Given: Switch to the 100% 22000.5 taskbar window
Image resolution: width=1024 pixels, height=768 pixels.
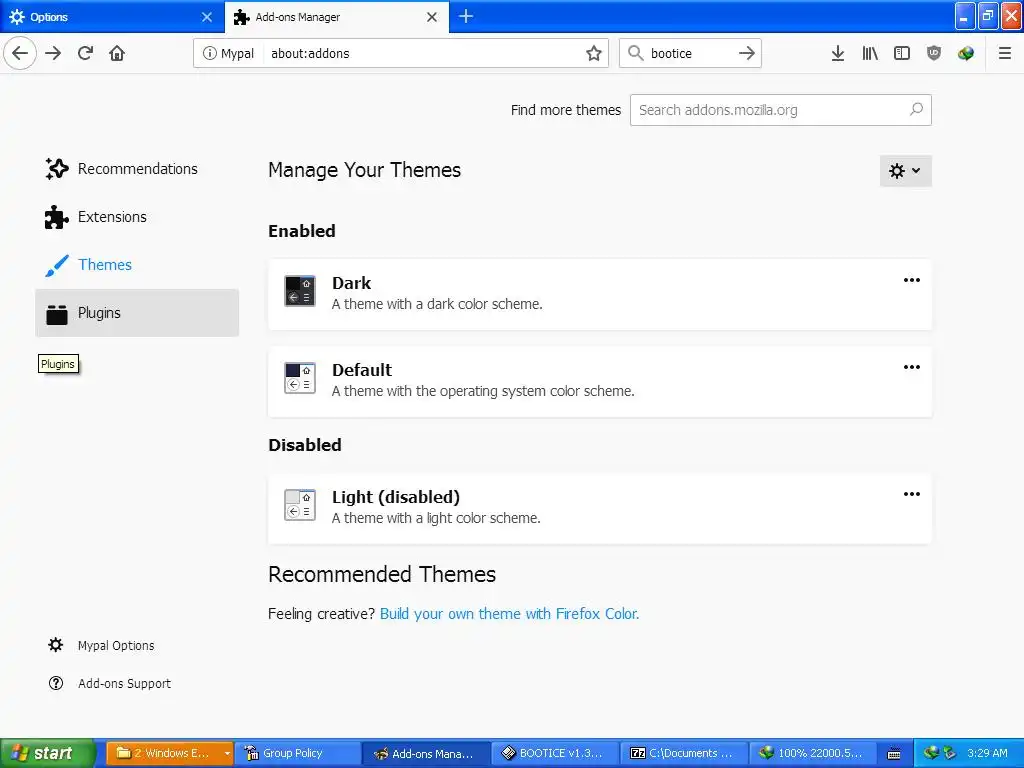Looking at the screenshot, I should click(x=812, y=753).
